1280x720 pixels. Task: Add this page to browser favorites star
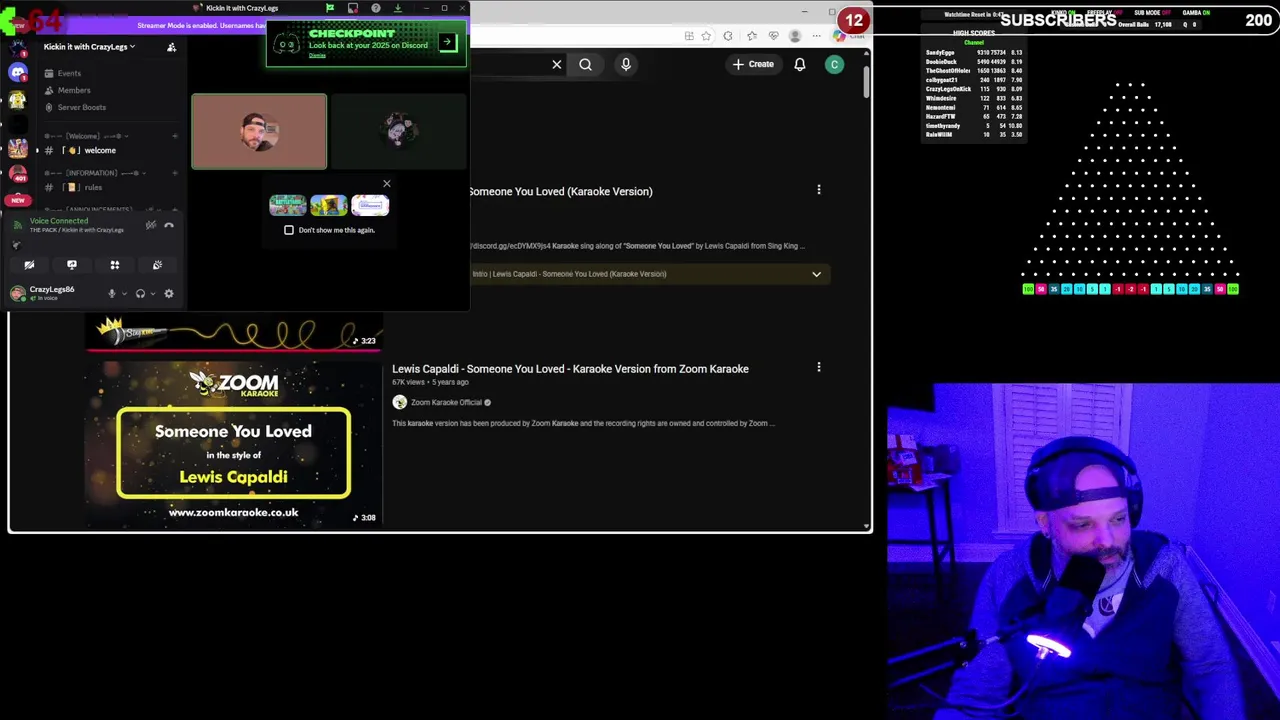[707, 36]
